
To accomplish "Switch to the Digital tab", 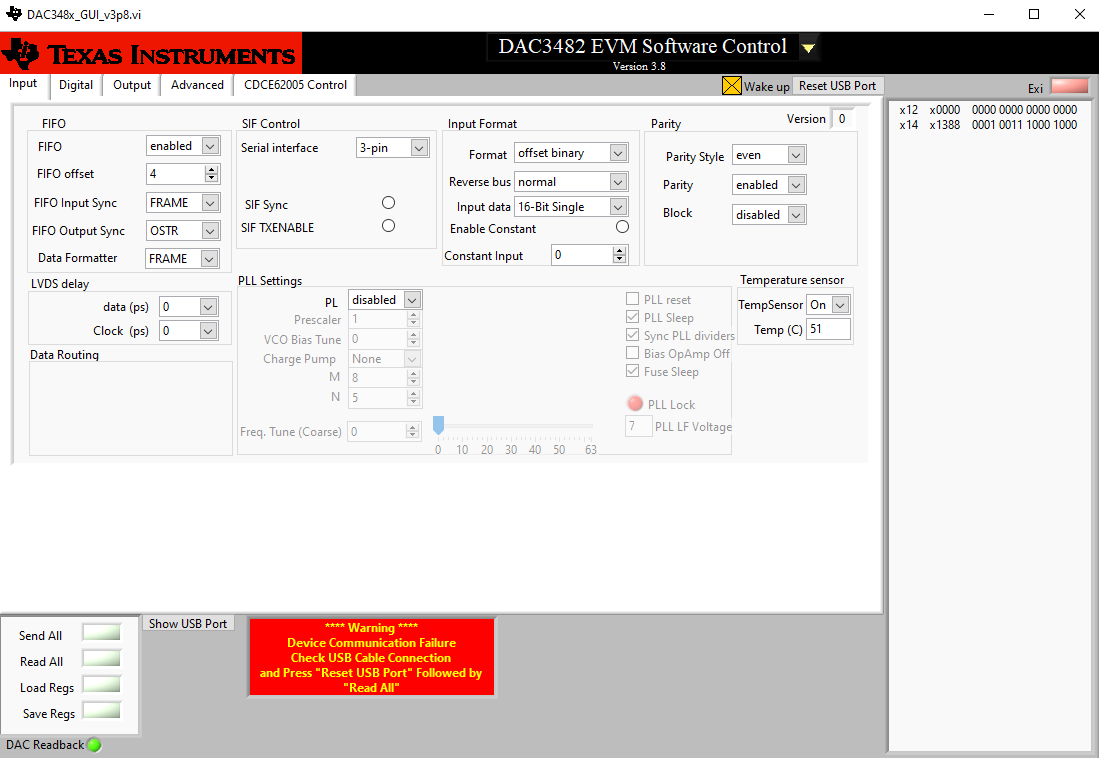I will click(x=76, y=85).
